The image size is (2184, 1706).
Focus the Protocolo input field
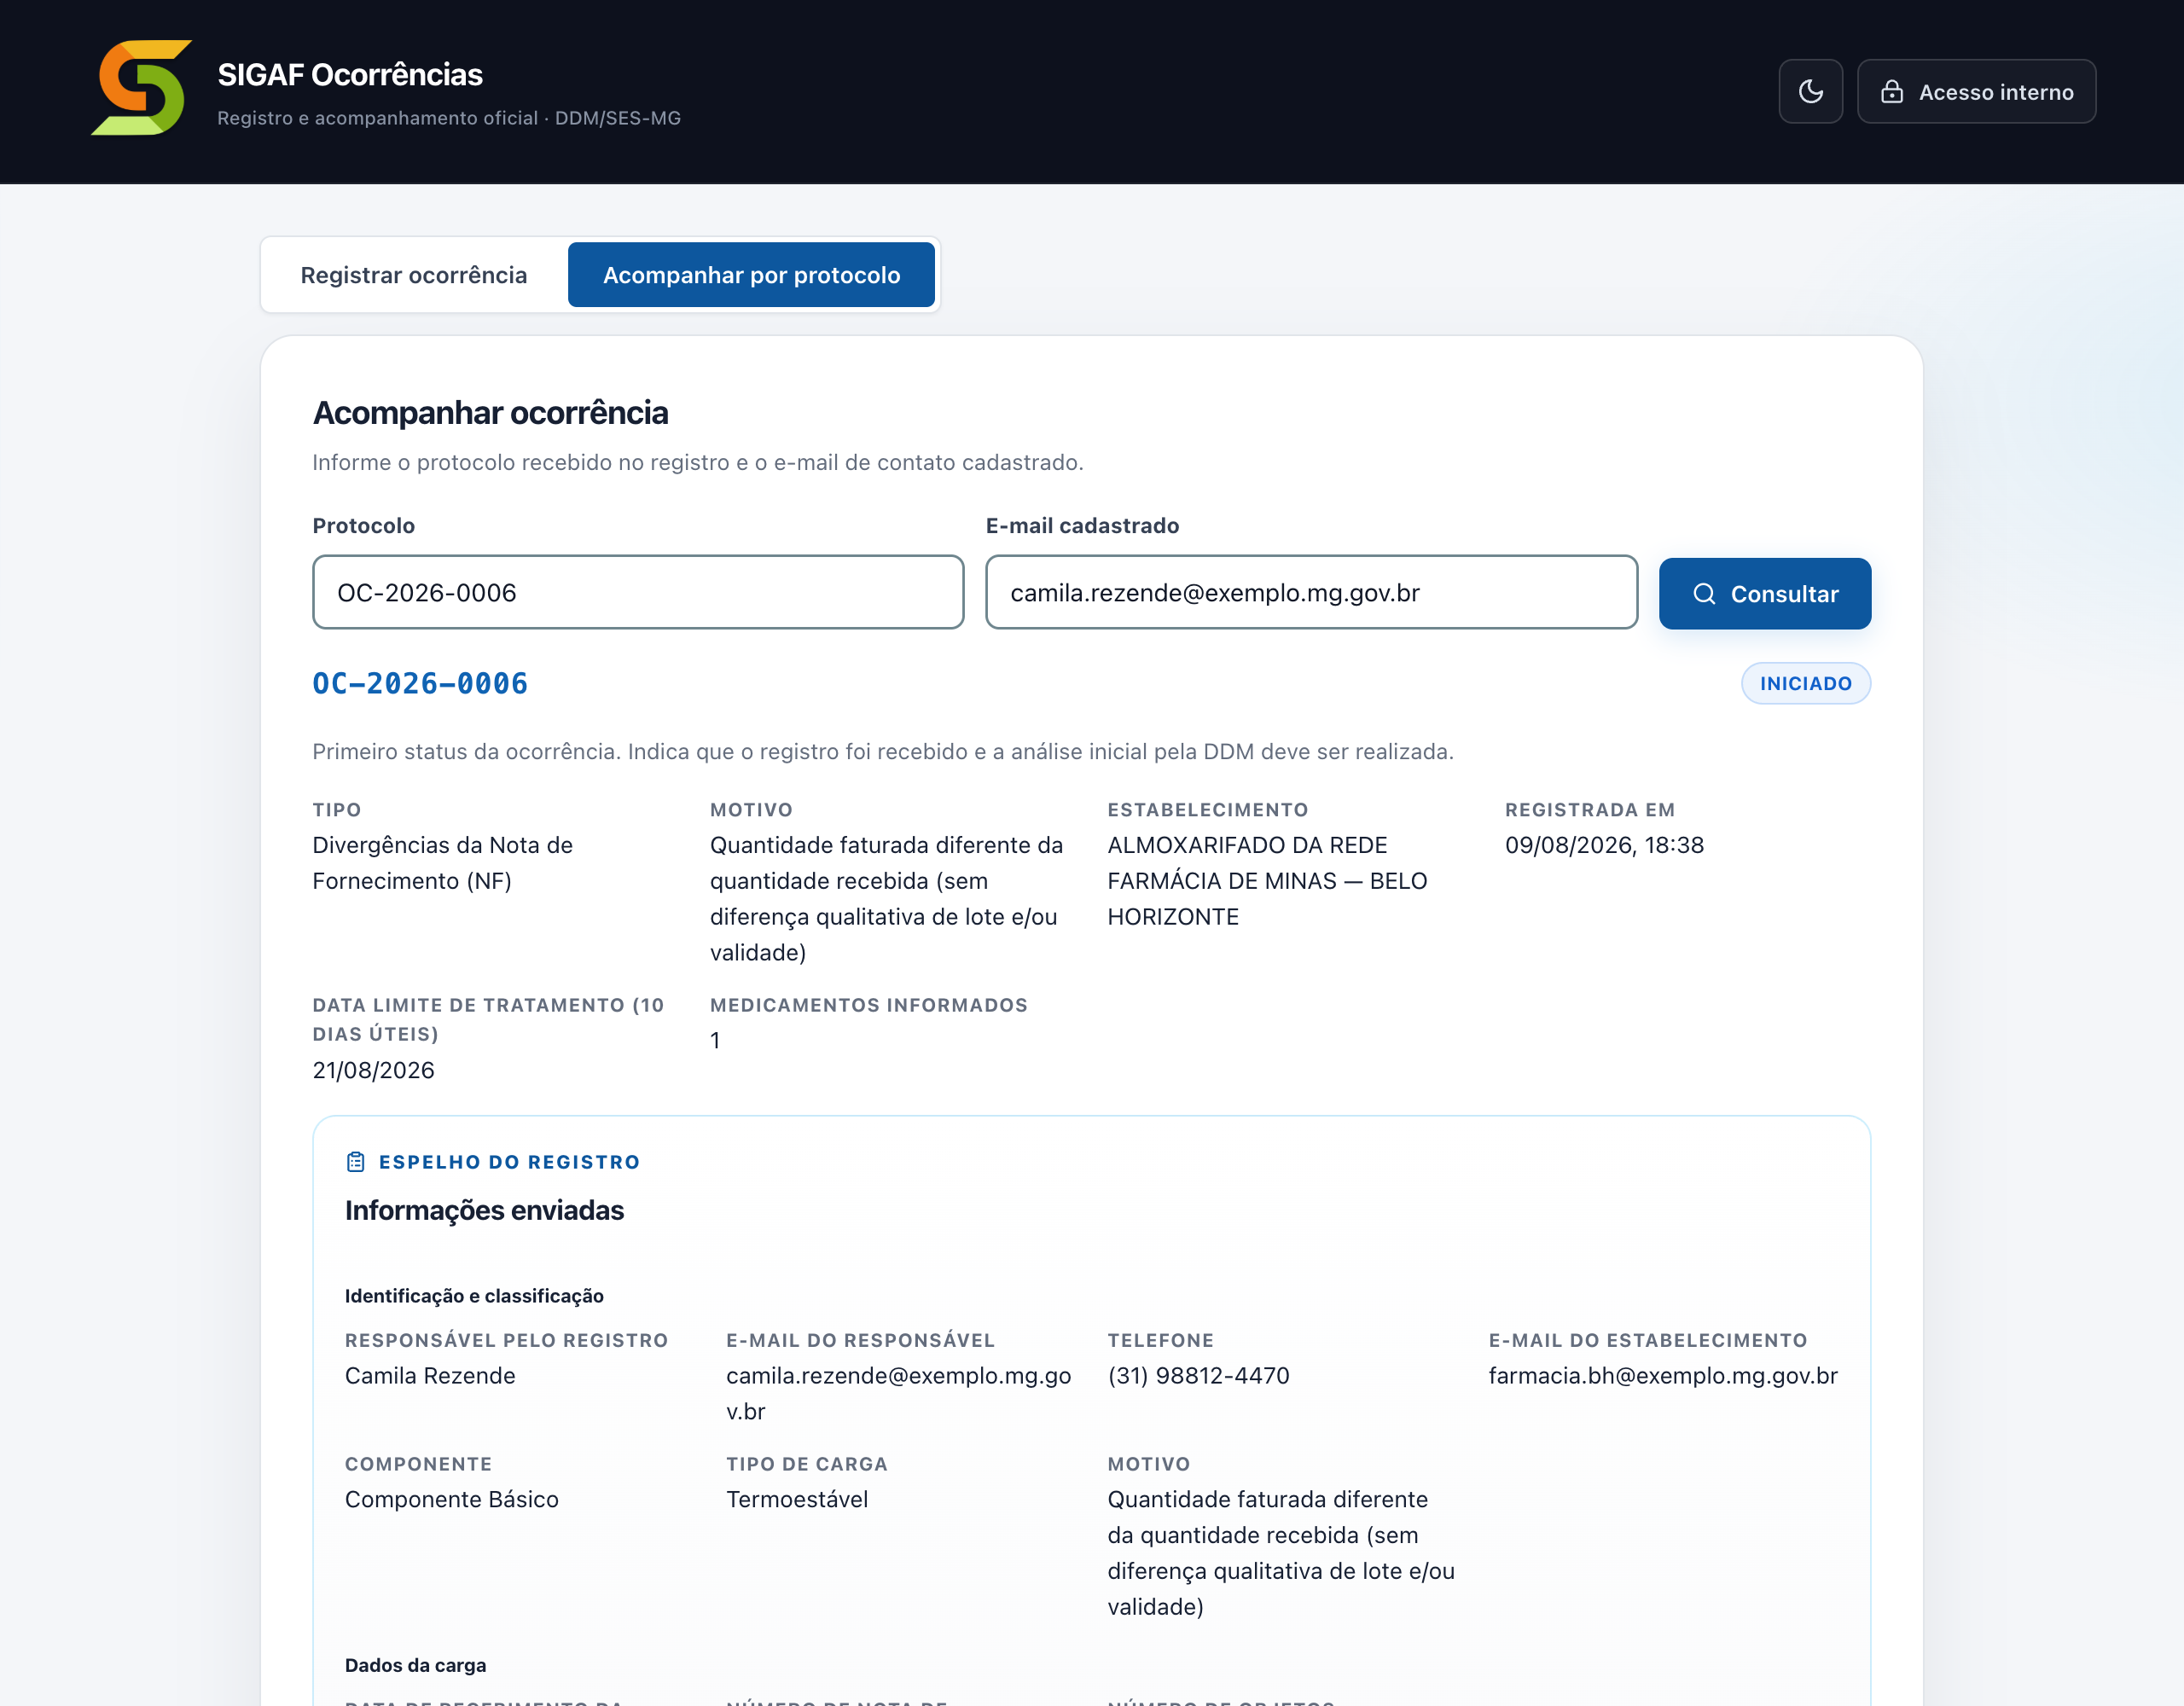(x=638, y=593)
